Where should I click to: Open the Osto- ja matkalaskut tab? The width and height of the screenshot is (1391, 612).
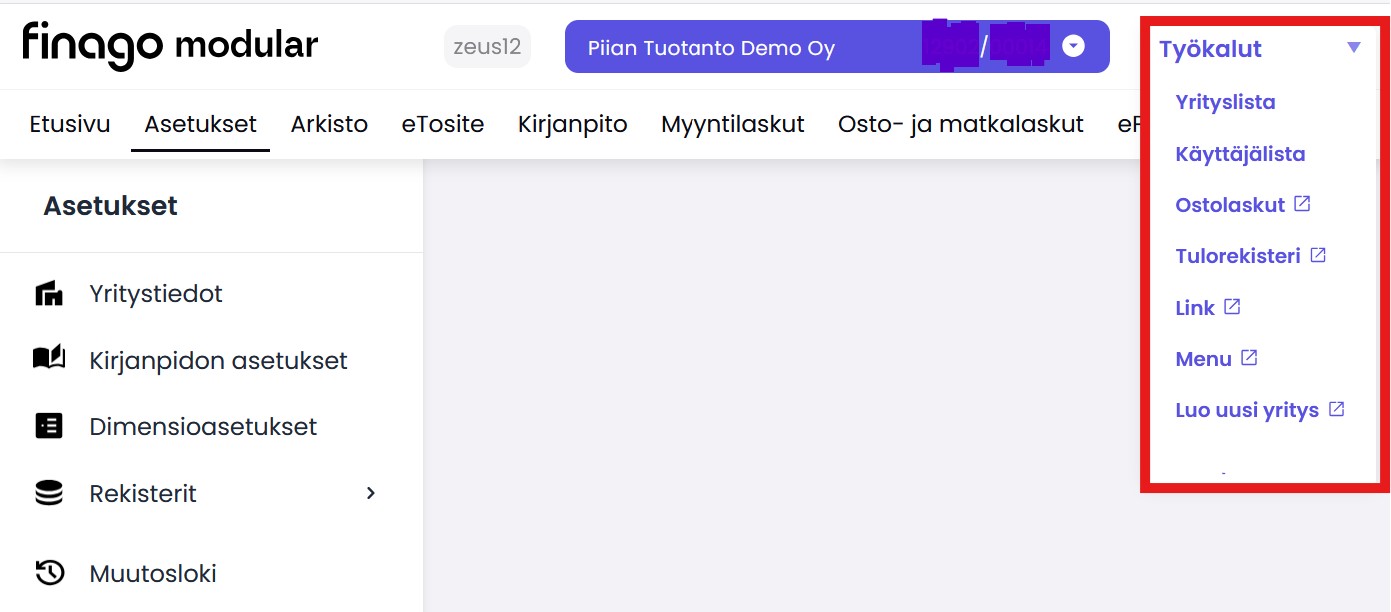(x=961, y=124)
